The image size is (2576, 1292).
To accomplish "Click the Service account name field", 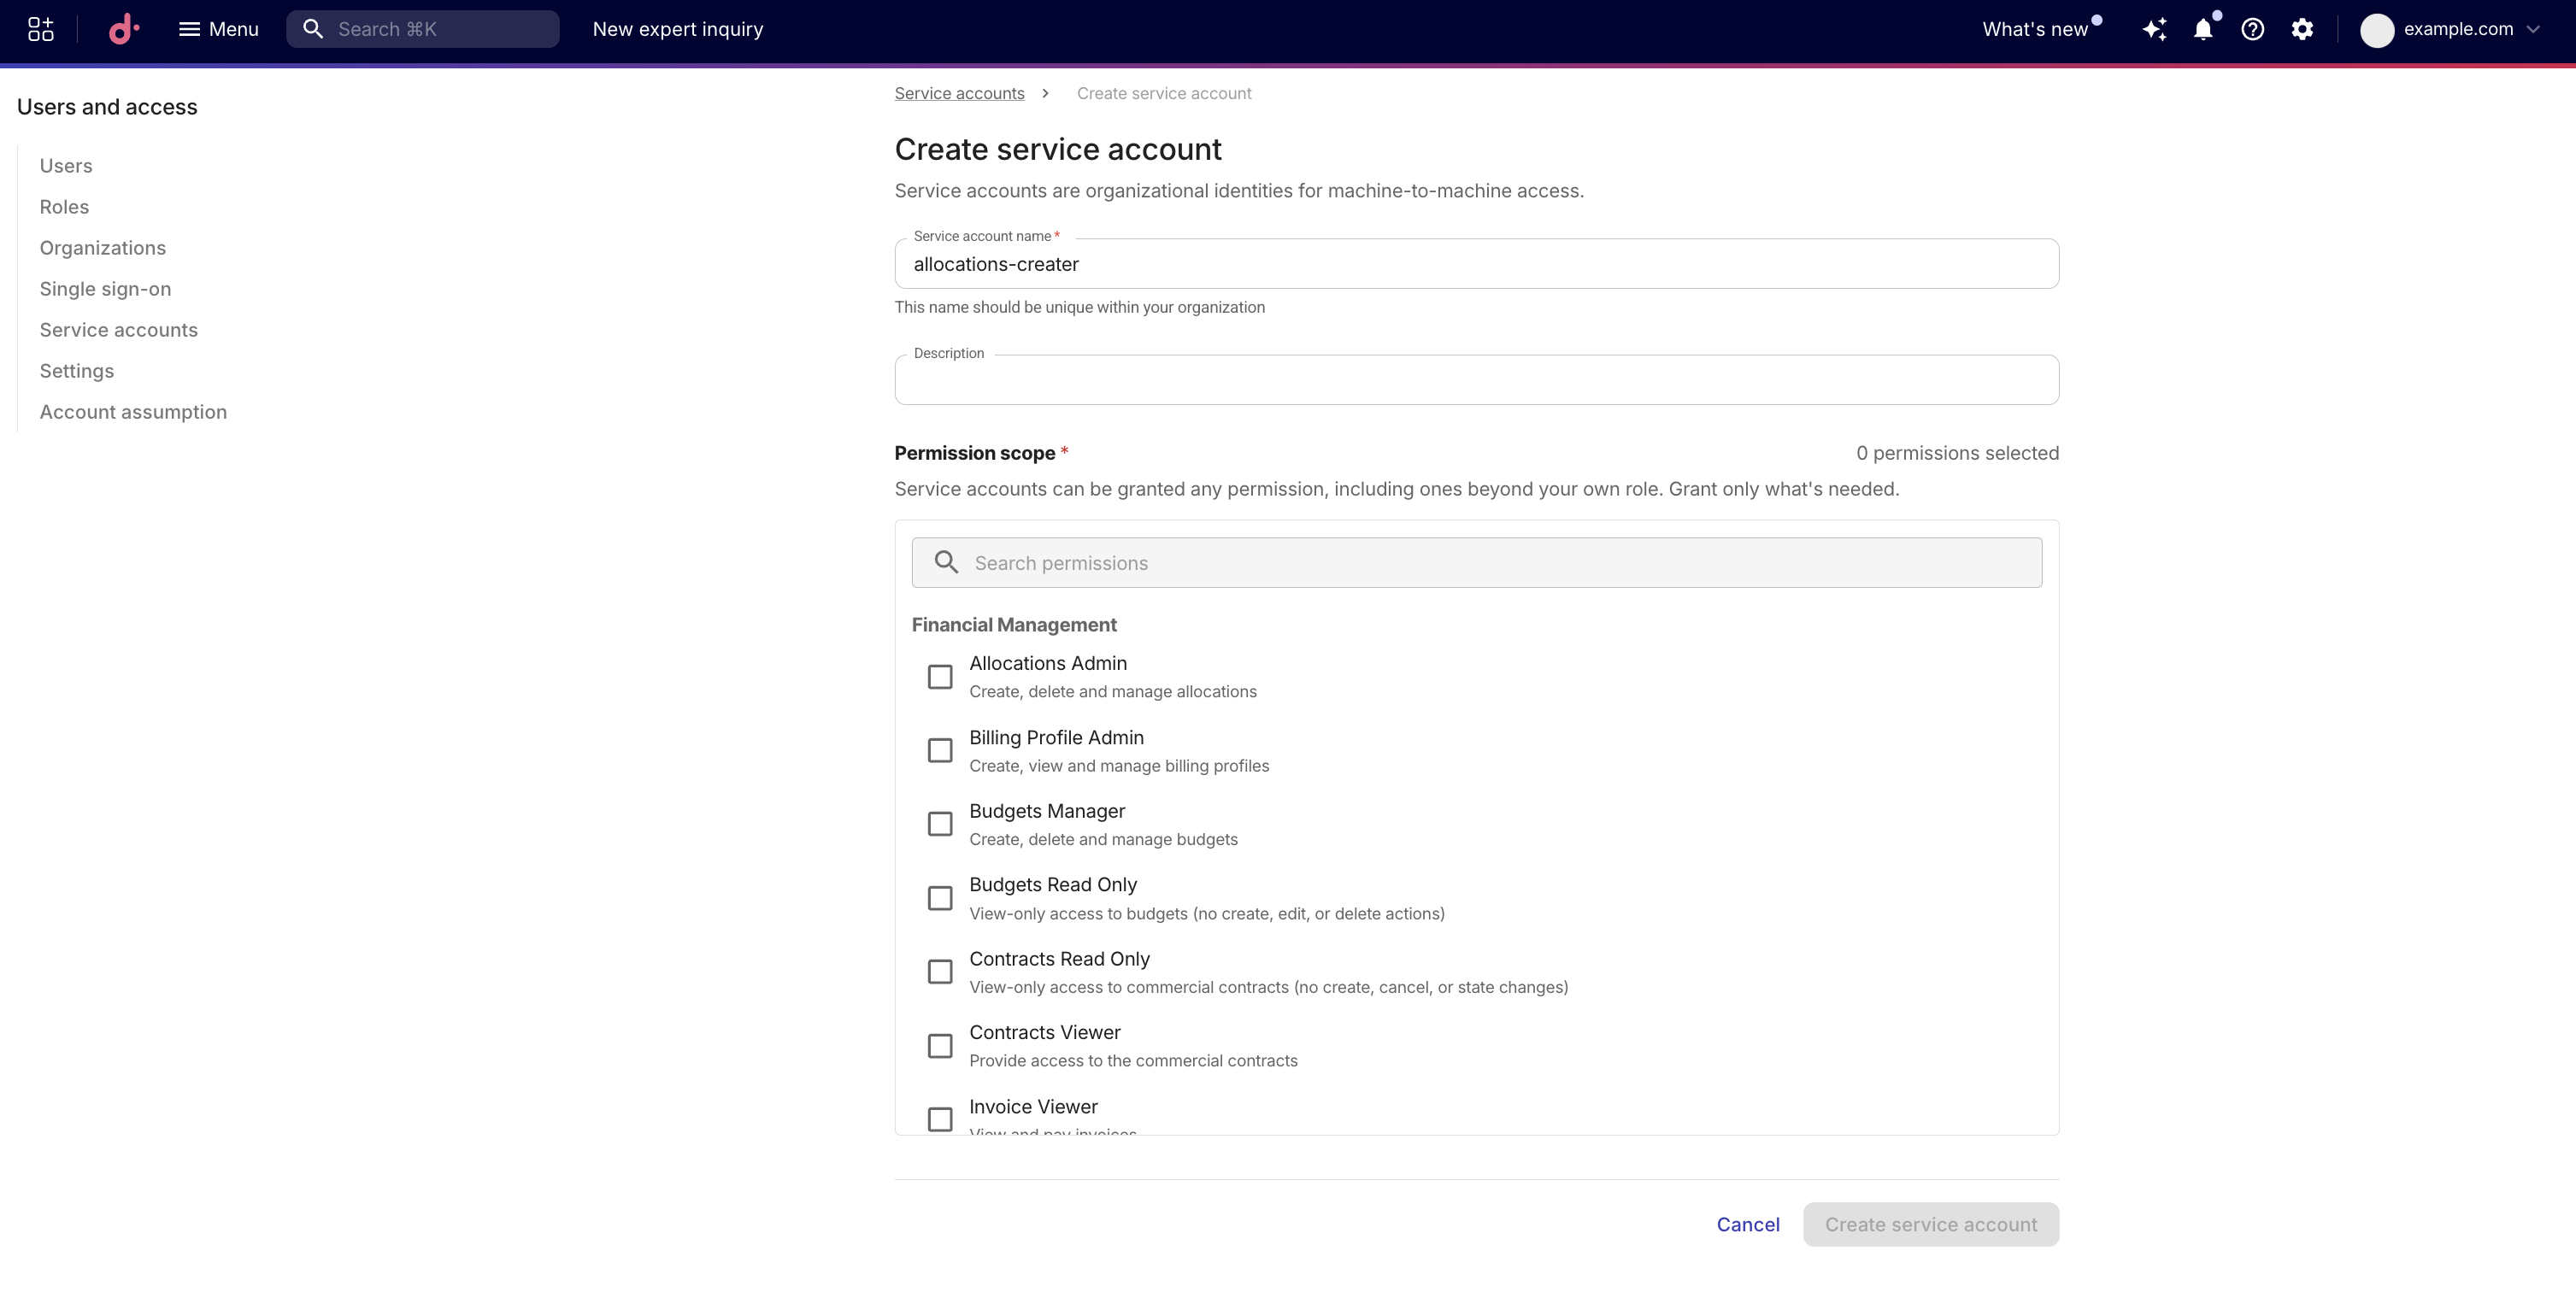I will (x=1476, y=264).
